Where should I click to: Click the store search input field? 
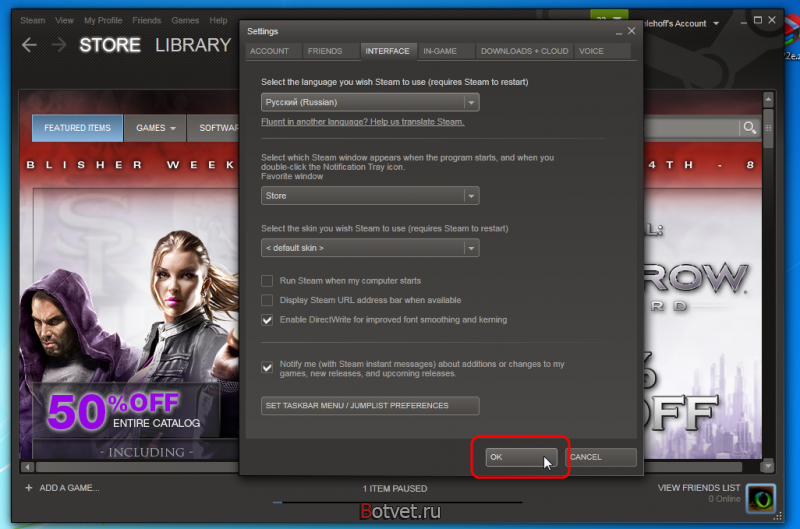691,128
